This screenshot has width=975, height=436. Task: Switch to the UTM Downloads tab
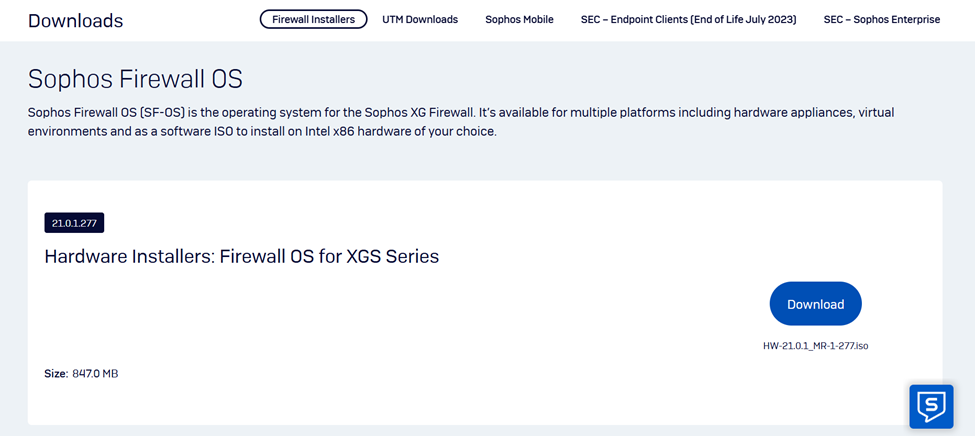pos(420,19)
